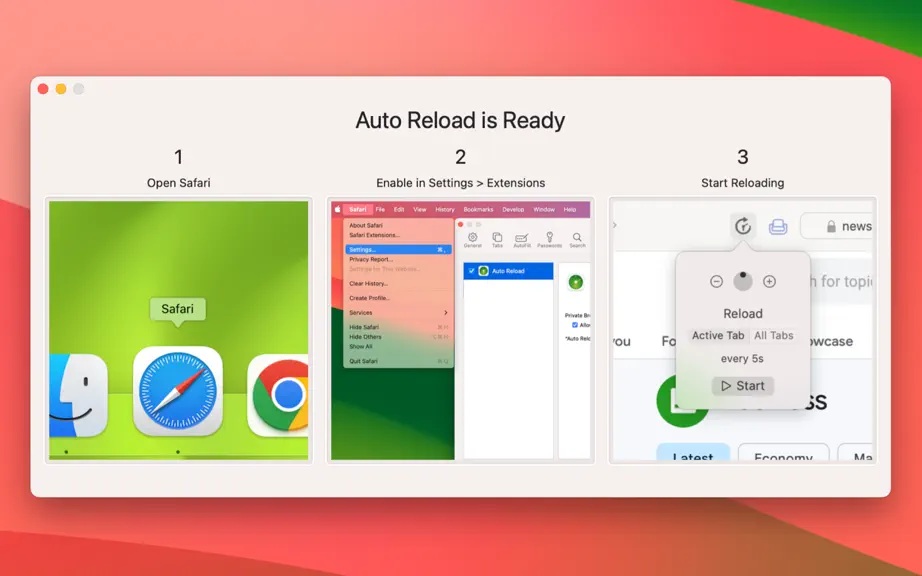922x576 pixels.
Task: Select the Auto Reload row label text
Action: pyautogui.click(x=508, y=271)
